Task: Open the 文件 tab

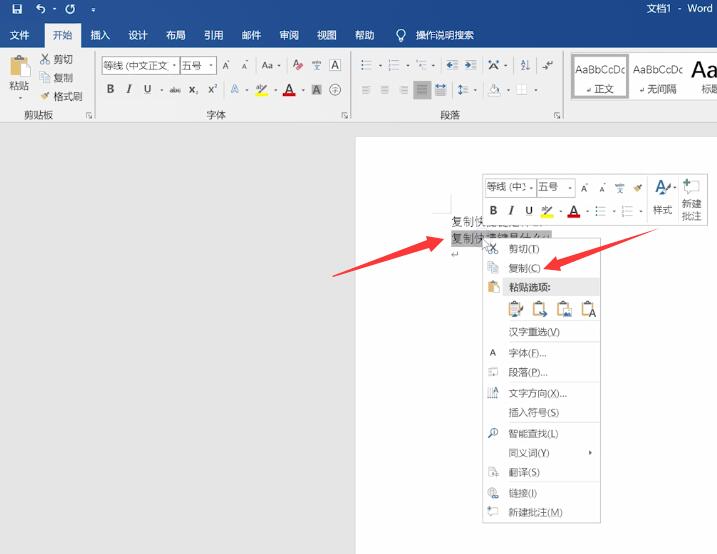Action: coord(20,35)
